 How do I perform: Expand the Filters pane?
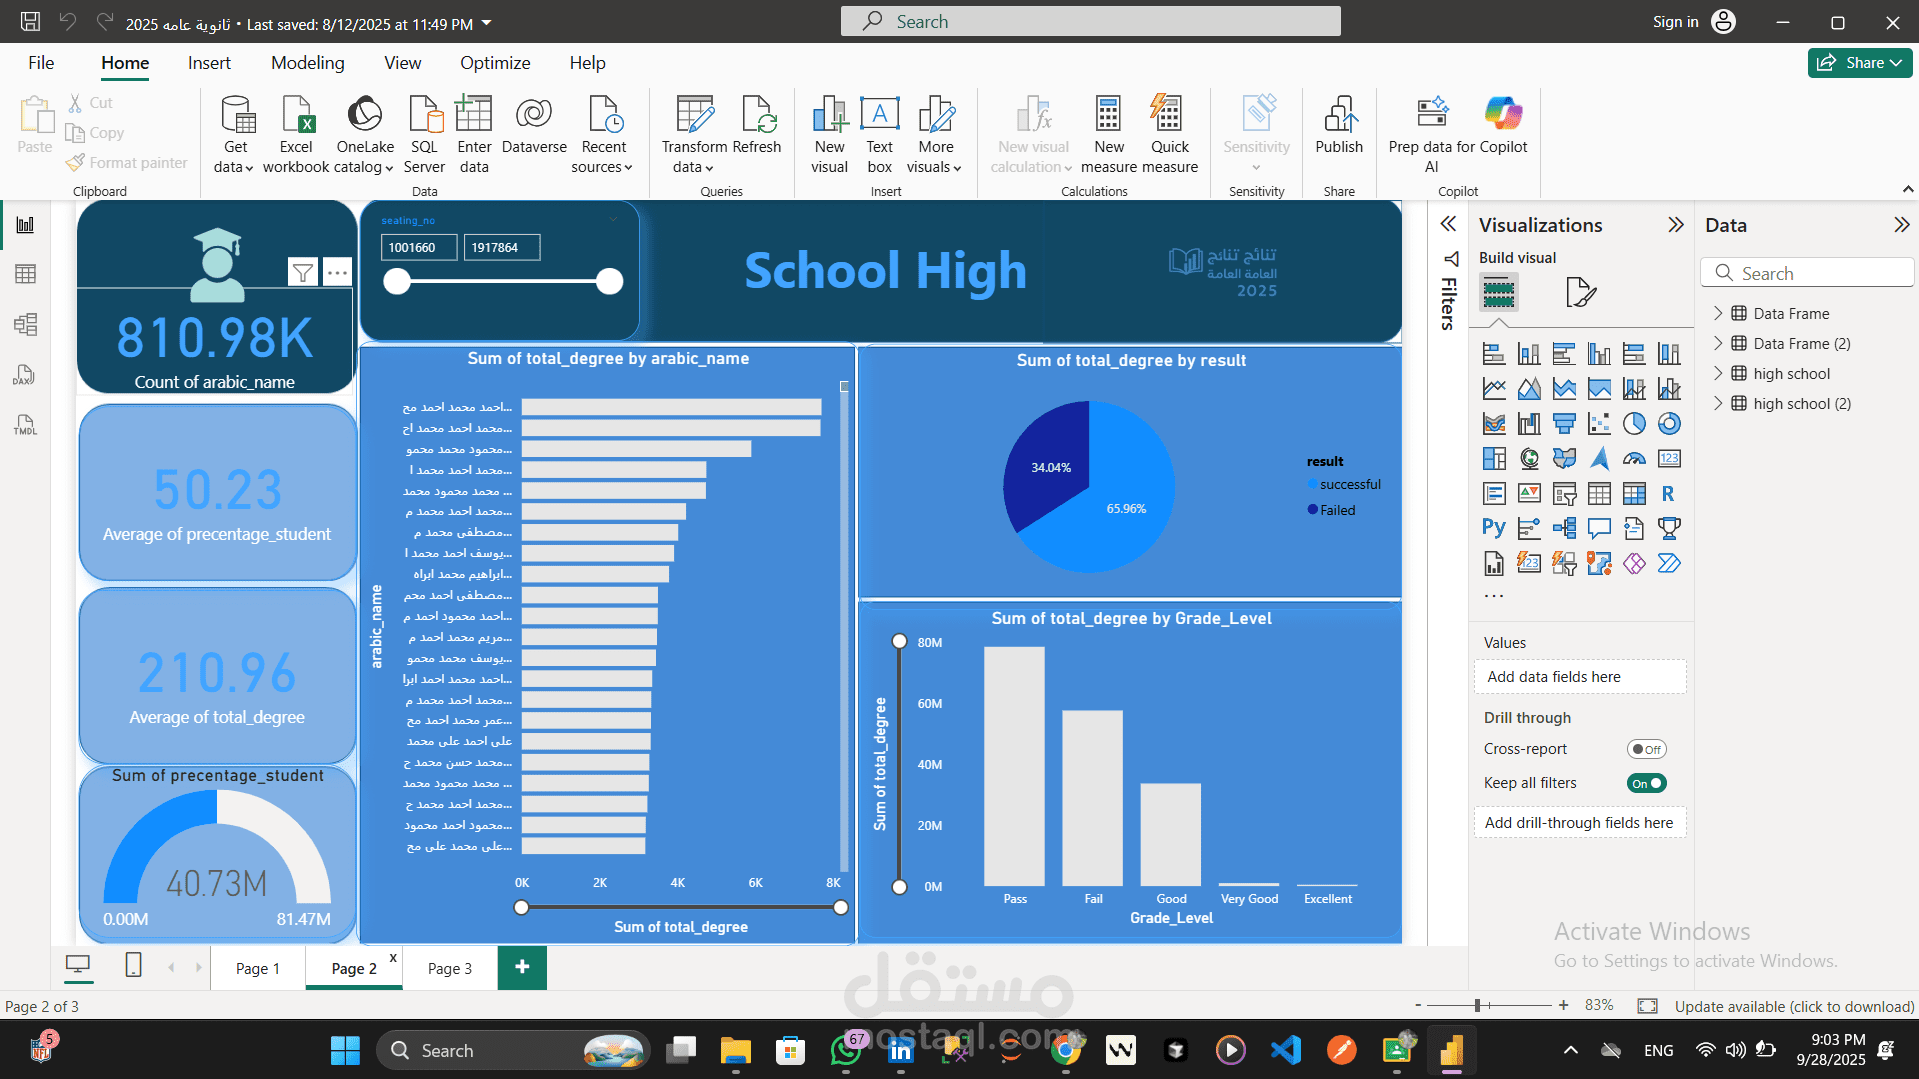(1448, 224)
